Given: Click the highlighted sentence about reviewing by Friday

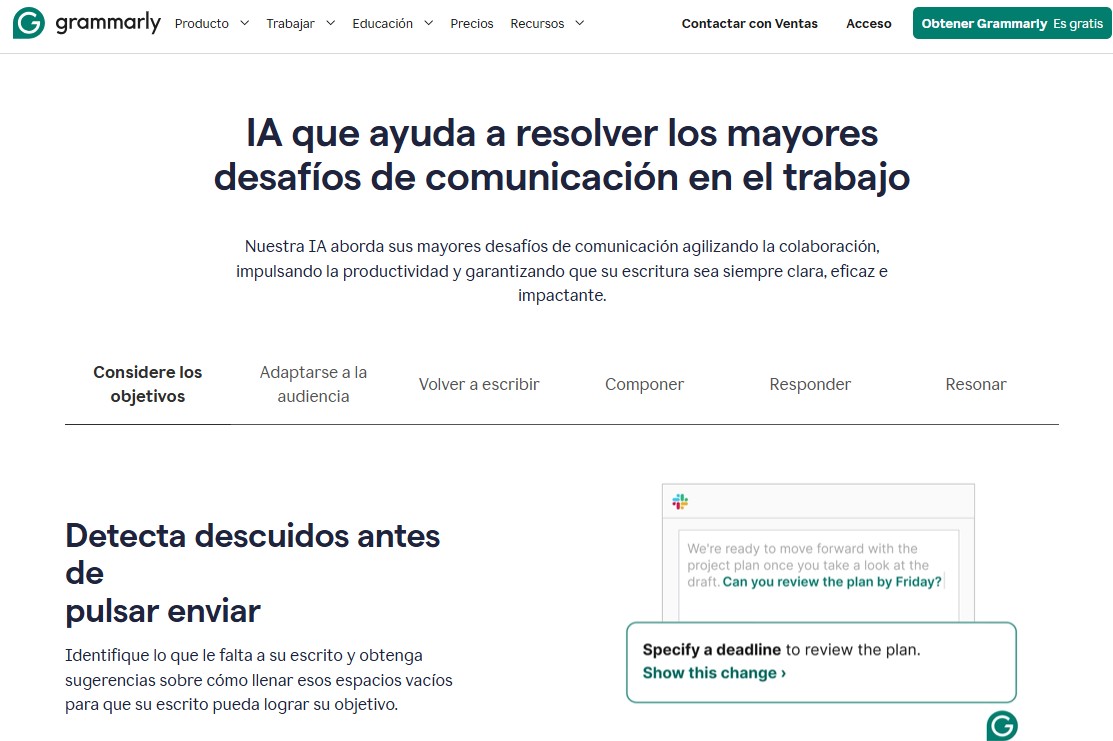Looking at the screenshot, I should 832,582.
